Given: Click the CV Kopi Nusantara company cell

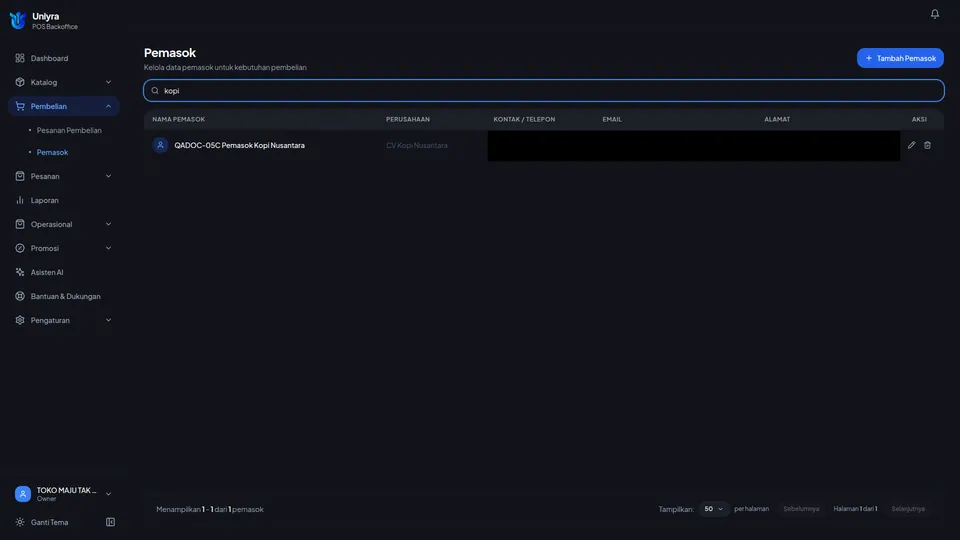Looking at the screenshot, I should (417, 145).
